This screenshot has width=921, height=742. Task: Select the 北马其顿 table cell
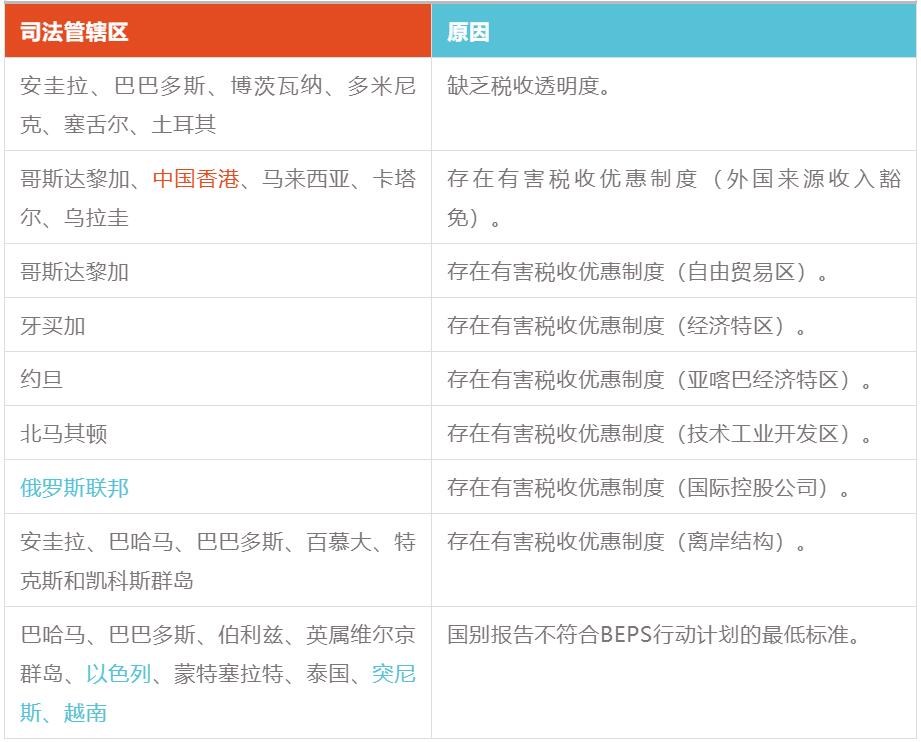[64, 434]
